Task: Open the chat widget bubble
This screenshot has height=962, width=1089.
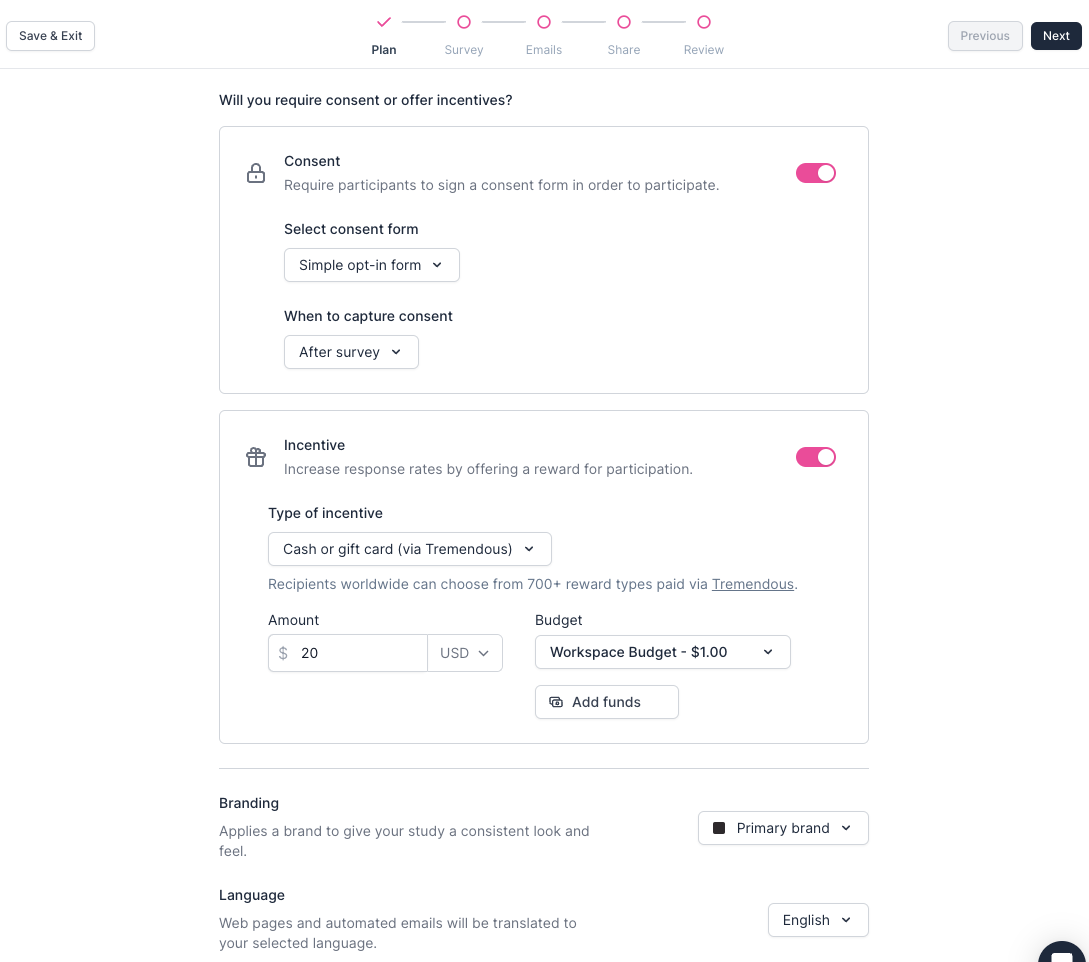Action: [x=1062, y=950]
